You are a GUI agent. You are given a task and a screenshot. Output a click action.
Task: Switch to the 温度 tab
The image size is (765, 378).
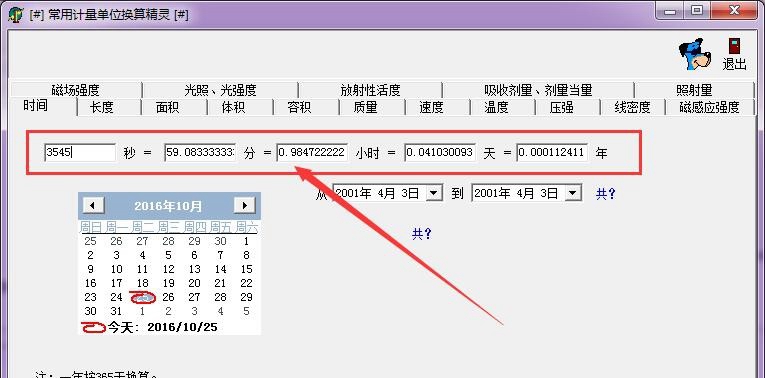tap(496, 107)
